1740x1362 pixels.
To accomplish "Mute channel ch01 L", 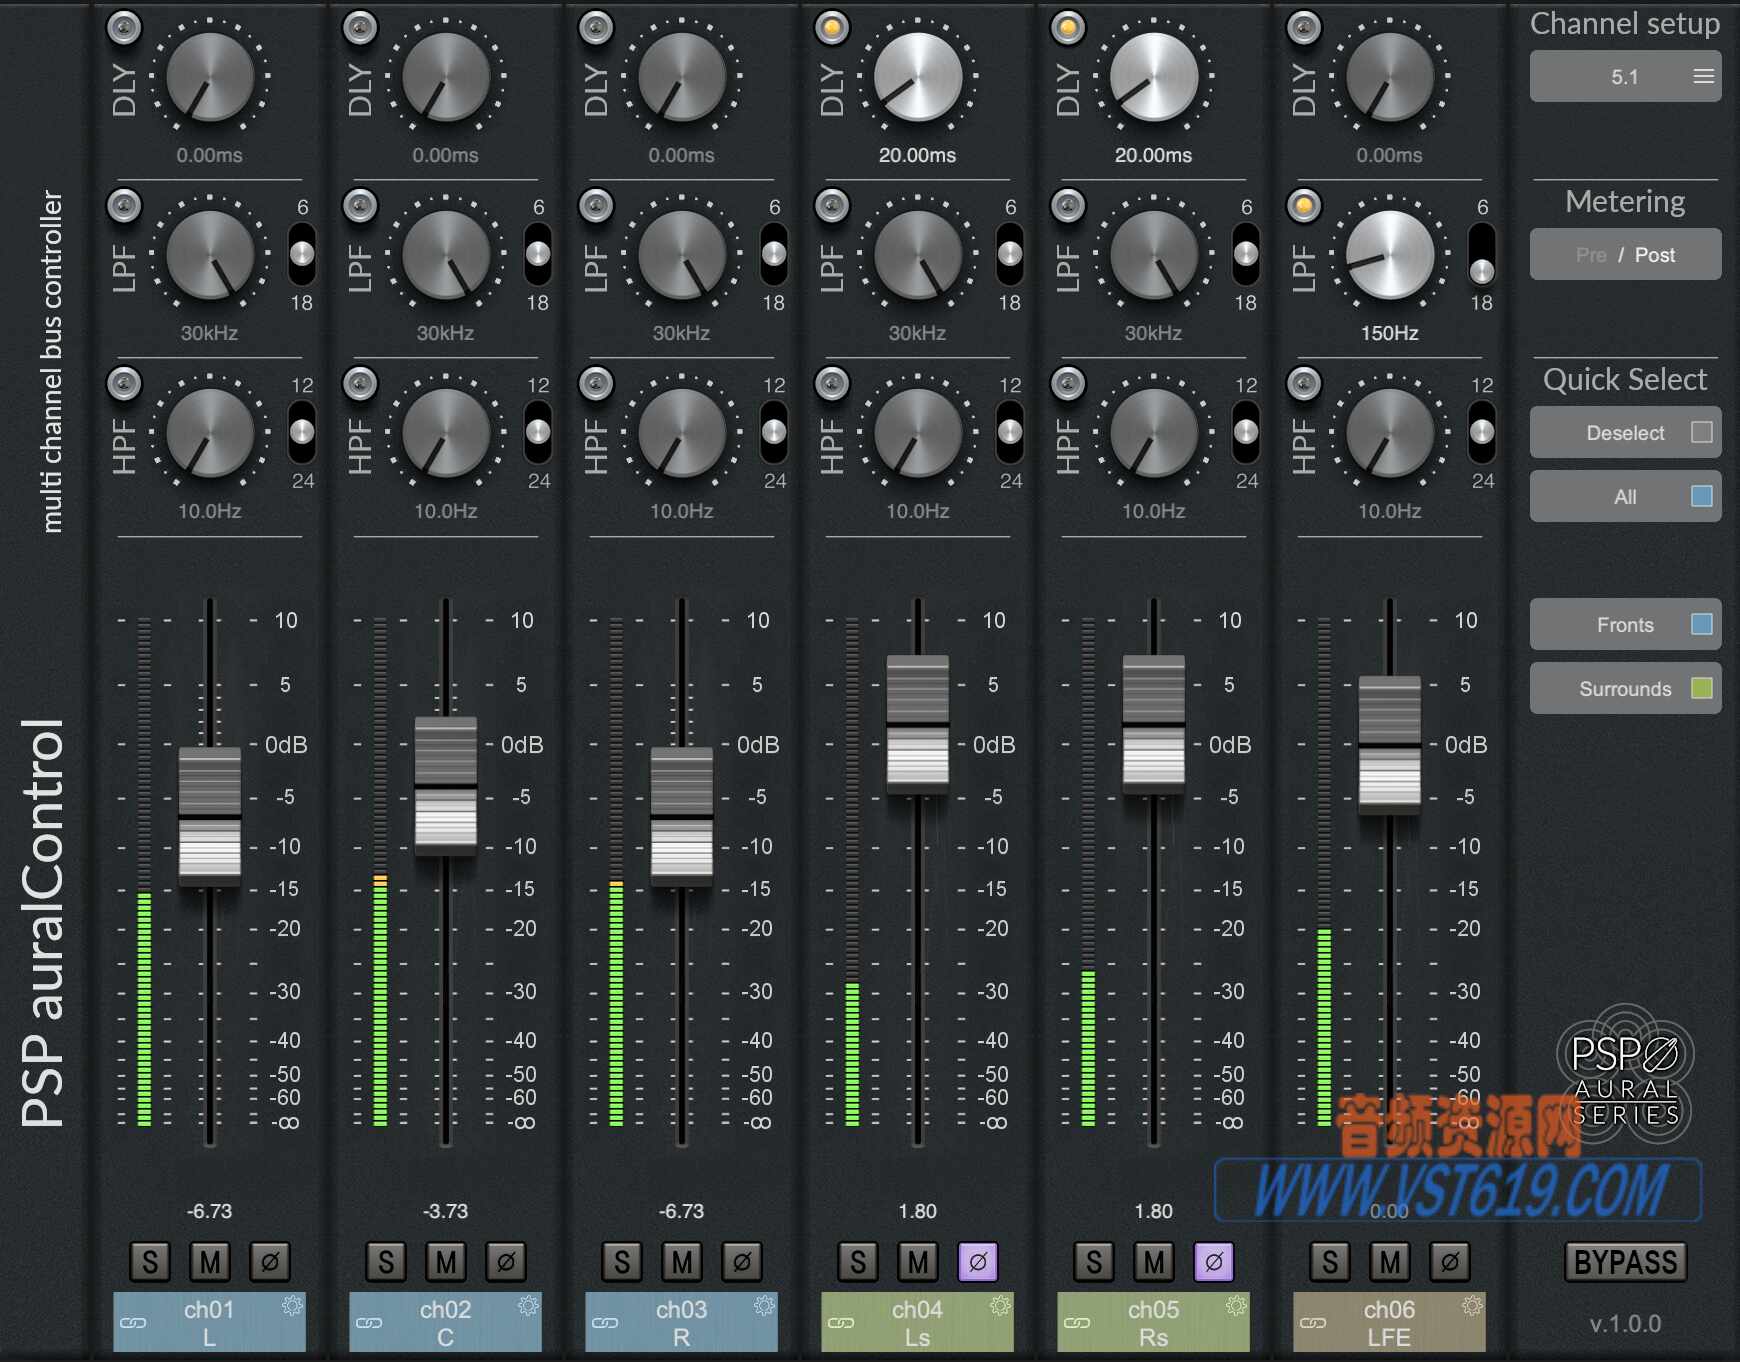I will [210, 1262].
